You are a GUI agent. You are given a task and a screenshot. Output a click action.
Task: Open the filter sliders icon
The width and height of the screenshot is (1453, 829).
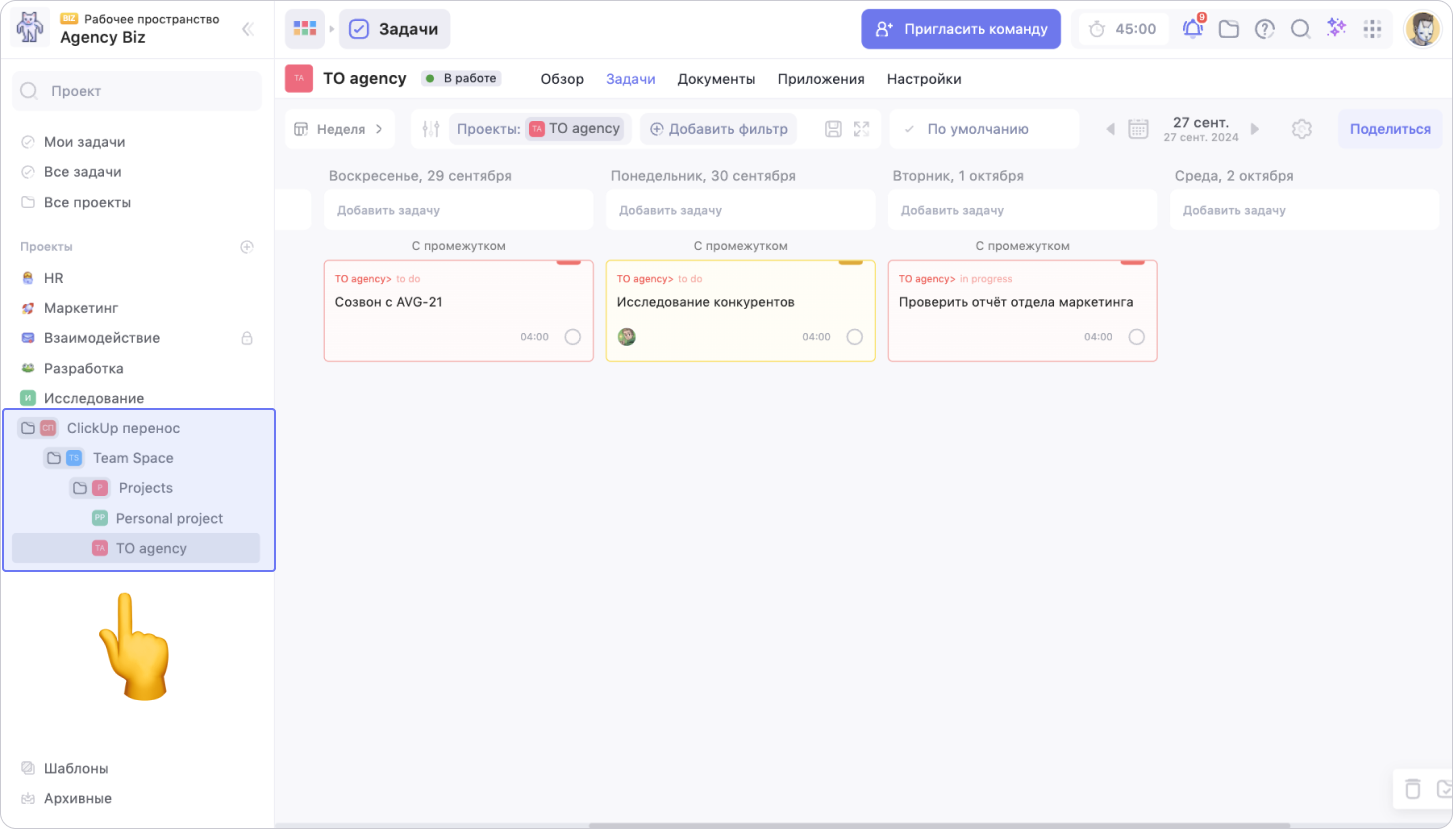[x=431, y=129]
